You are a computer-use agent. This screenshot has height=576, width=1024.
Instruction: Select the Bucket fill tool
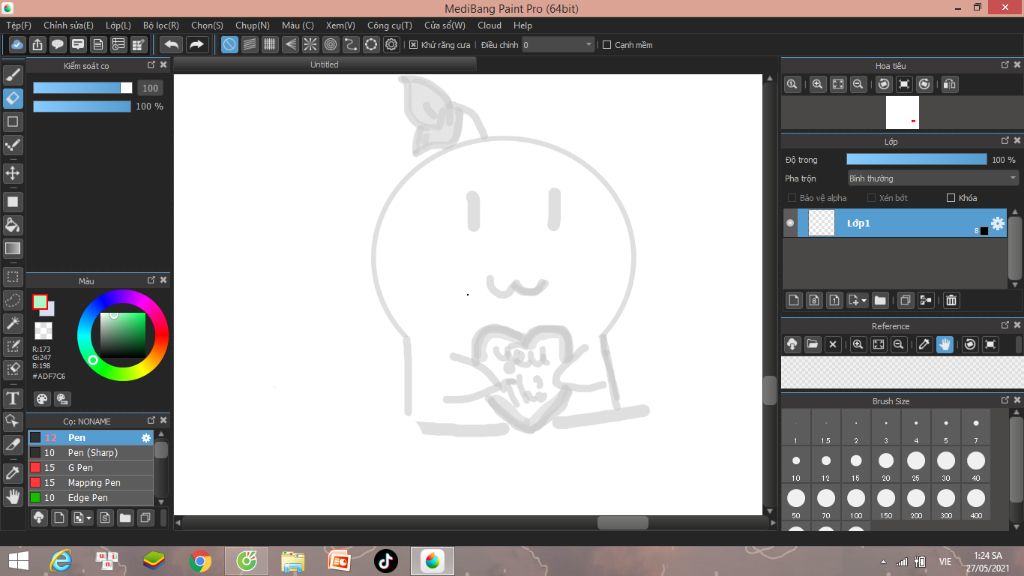[x=12, y=225]
